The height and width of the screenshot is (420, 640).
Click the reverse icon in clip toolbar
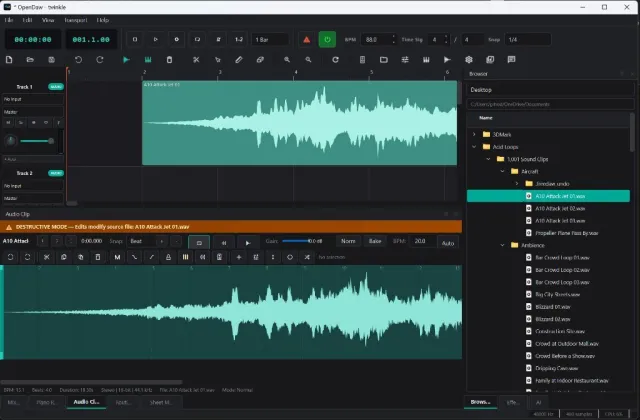[202, 257]
